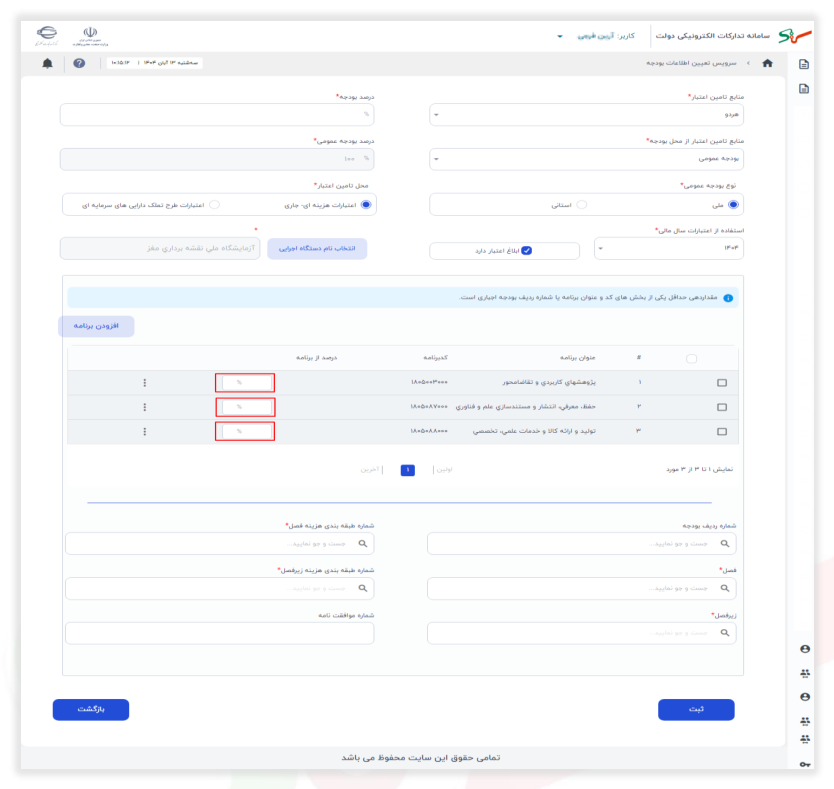Click the Setad logo beside سامانه تدارکات الکترونیکی دولت
This screenshot has height=789, width=834.
pyautogui.click(x=795, y=36)
